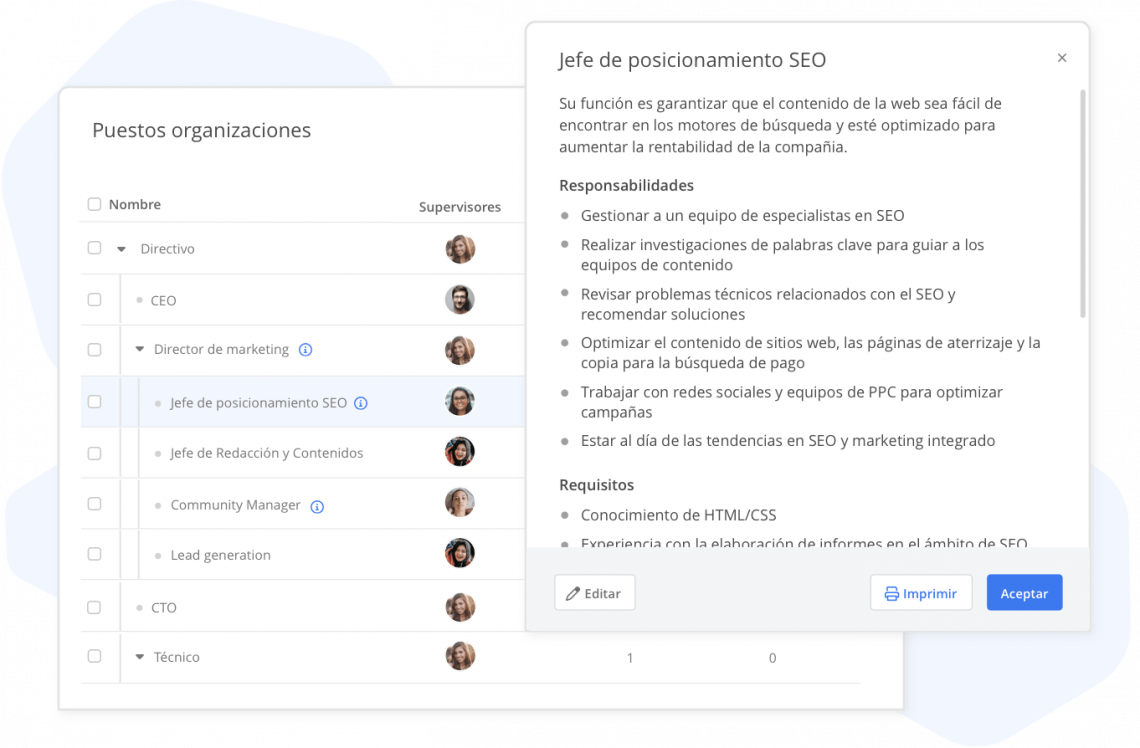Image resolution: width=1140 pixels, height=748 pixels.
Task: Collapse the Directivo group arrow
Action: [121, 249]
